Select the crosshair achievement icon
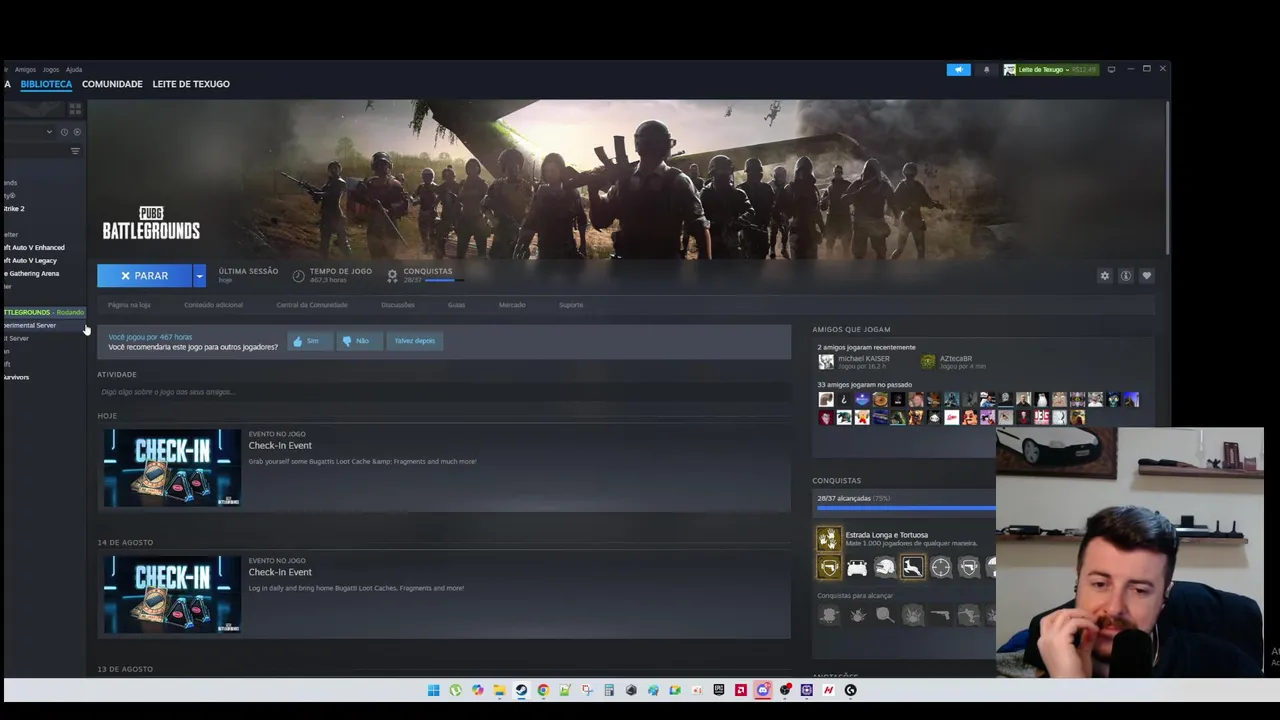 click(x=941, y=568)
